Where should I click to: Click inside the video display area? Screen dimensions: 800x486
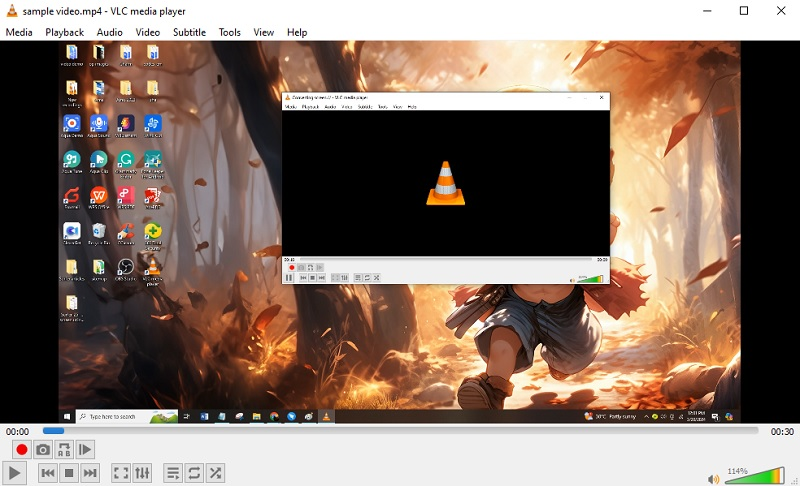coord(399,233)
